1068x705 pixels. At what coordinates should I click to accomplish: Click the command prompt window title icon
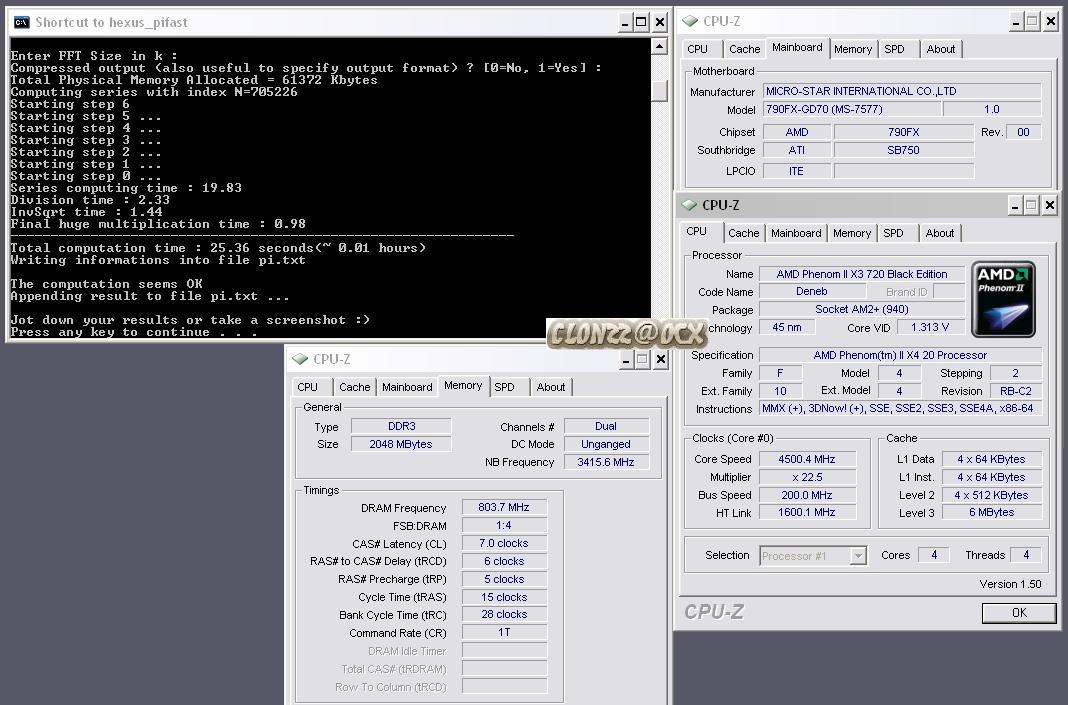point(21,22)
